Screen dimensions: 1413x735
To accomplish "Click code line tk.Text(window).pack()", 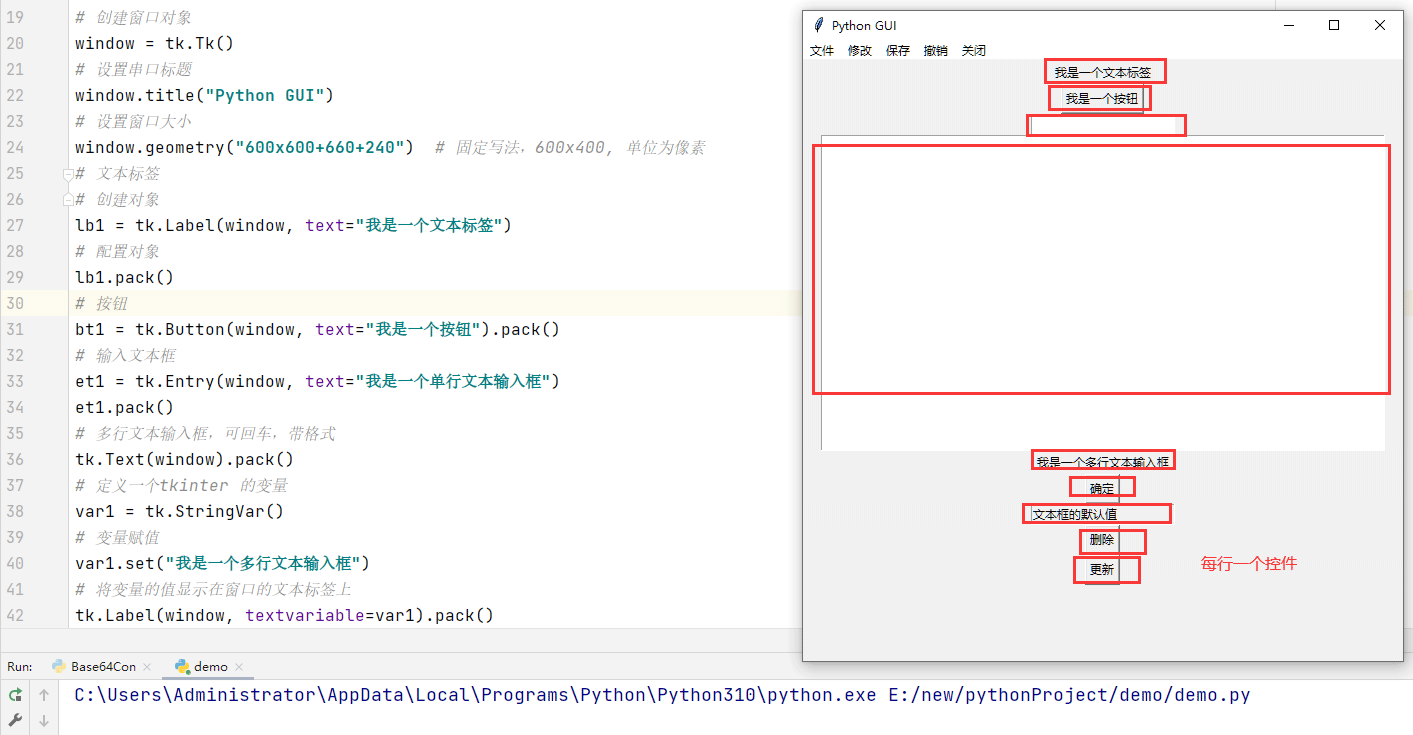I will click(184, 459).
